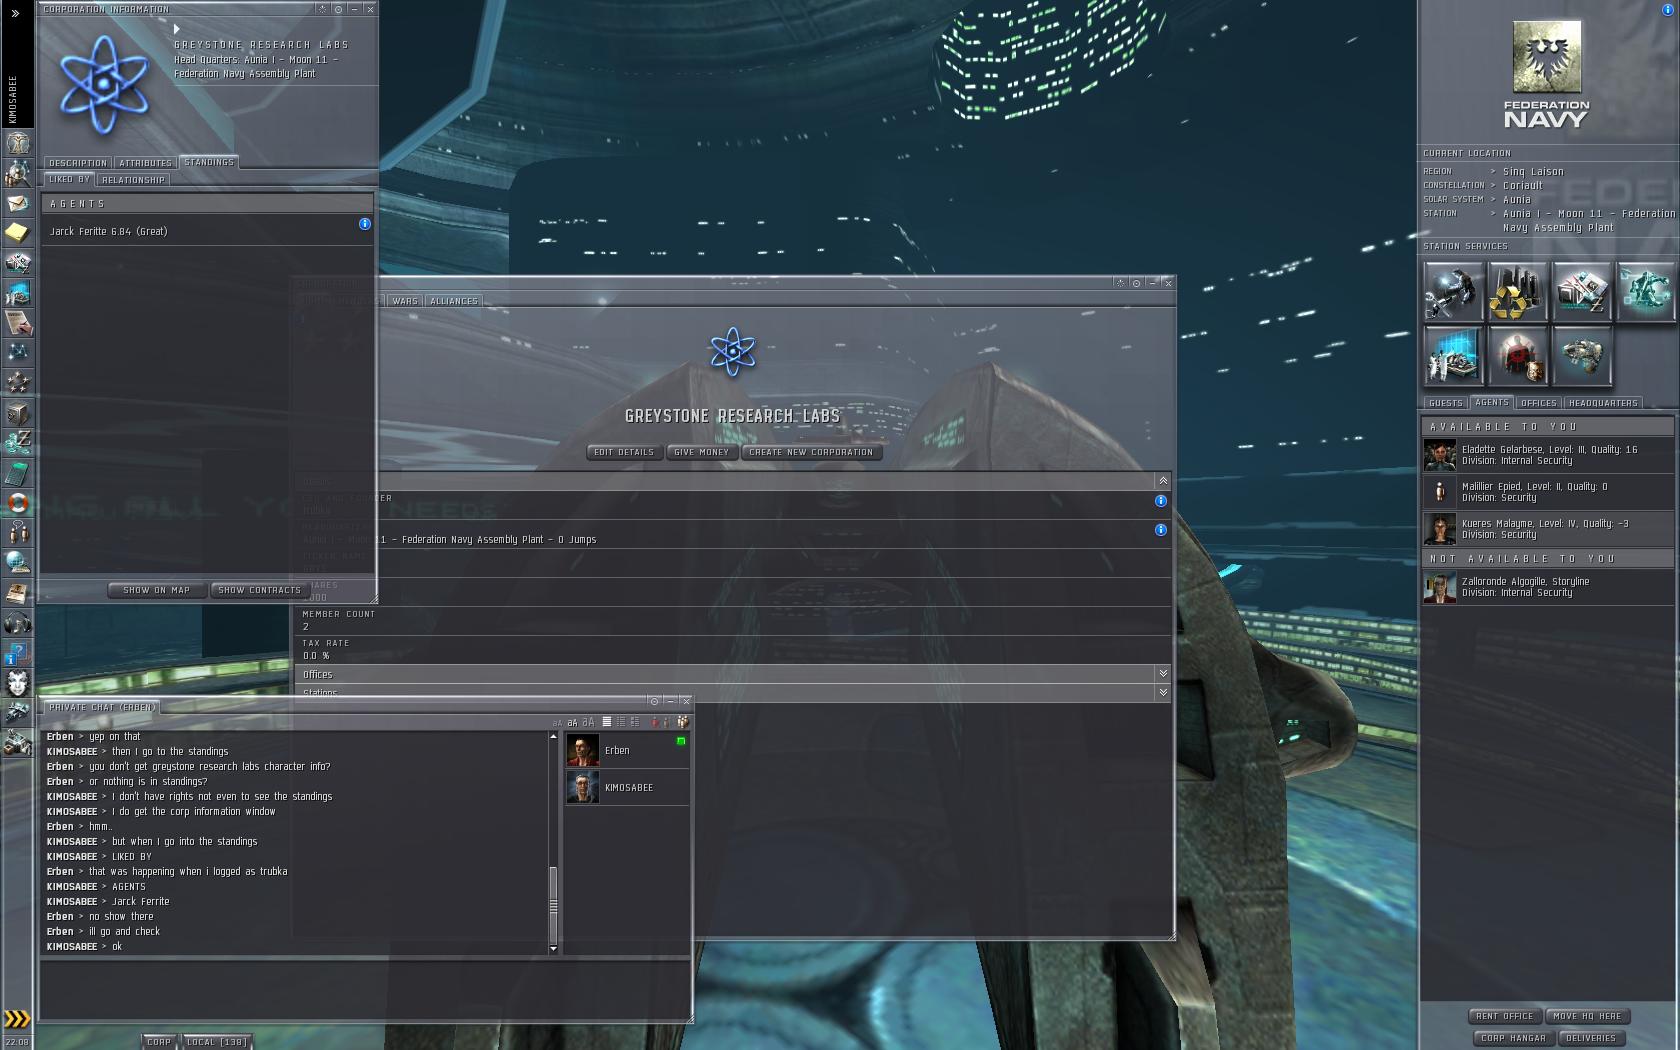Click the Rent Office button

tap(1505, 1016)
